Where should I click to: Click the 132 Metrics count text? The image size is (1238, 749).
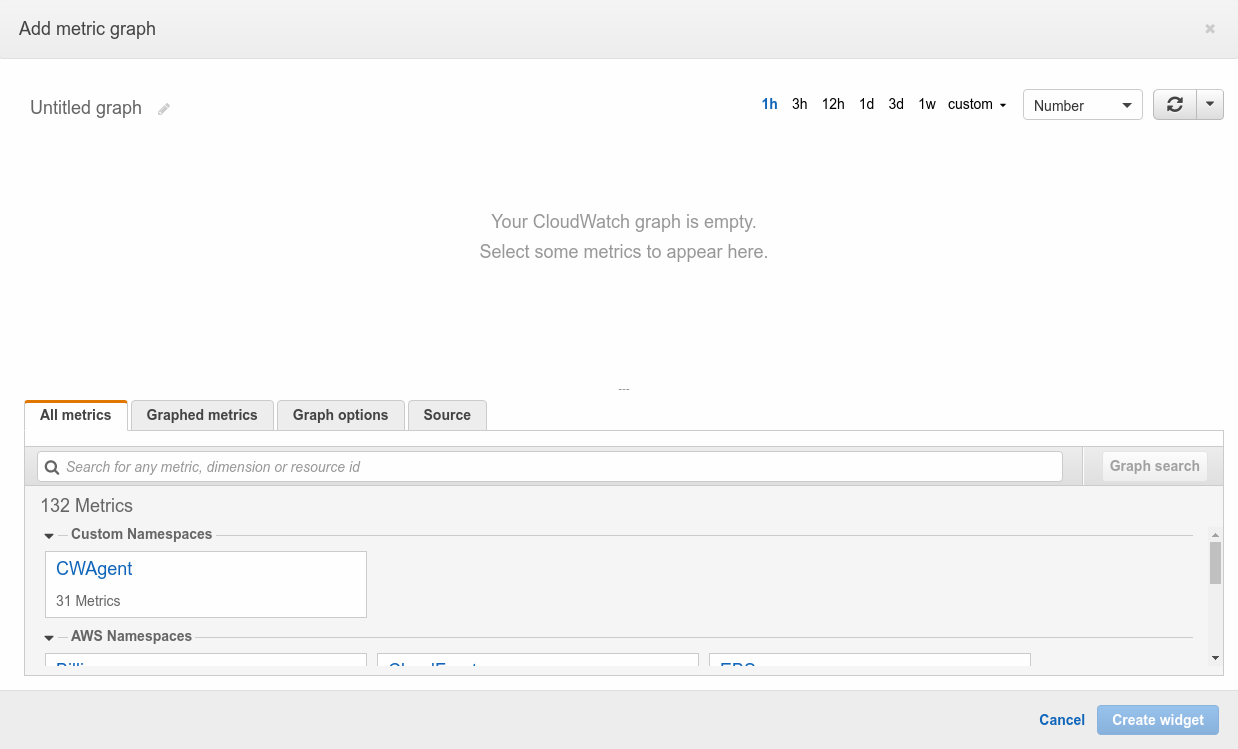coord(87,506)
